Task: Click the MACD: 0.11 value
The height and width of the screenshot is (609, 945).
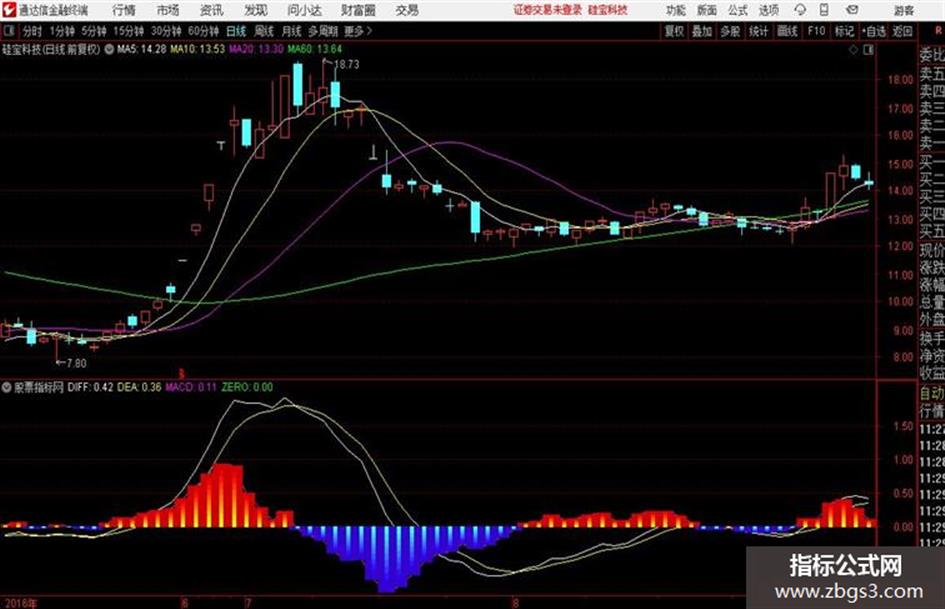Action: point(191,387)
